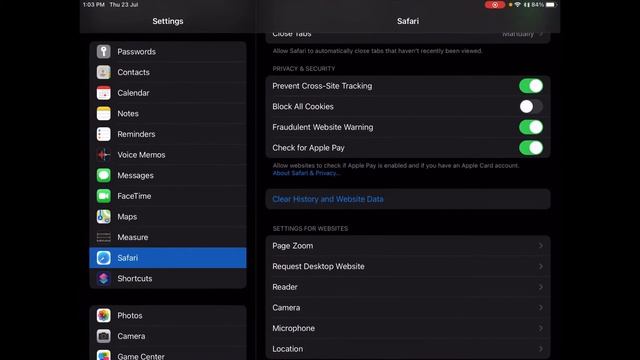Open FaceTime settings row

pos(168,196)
